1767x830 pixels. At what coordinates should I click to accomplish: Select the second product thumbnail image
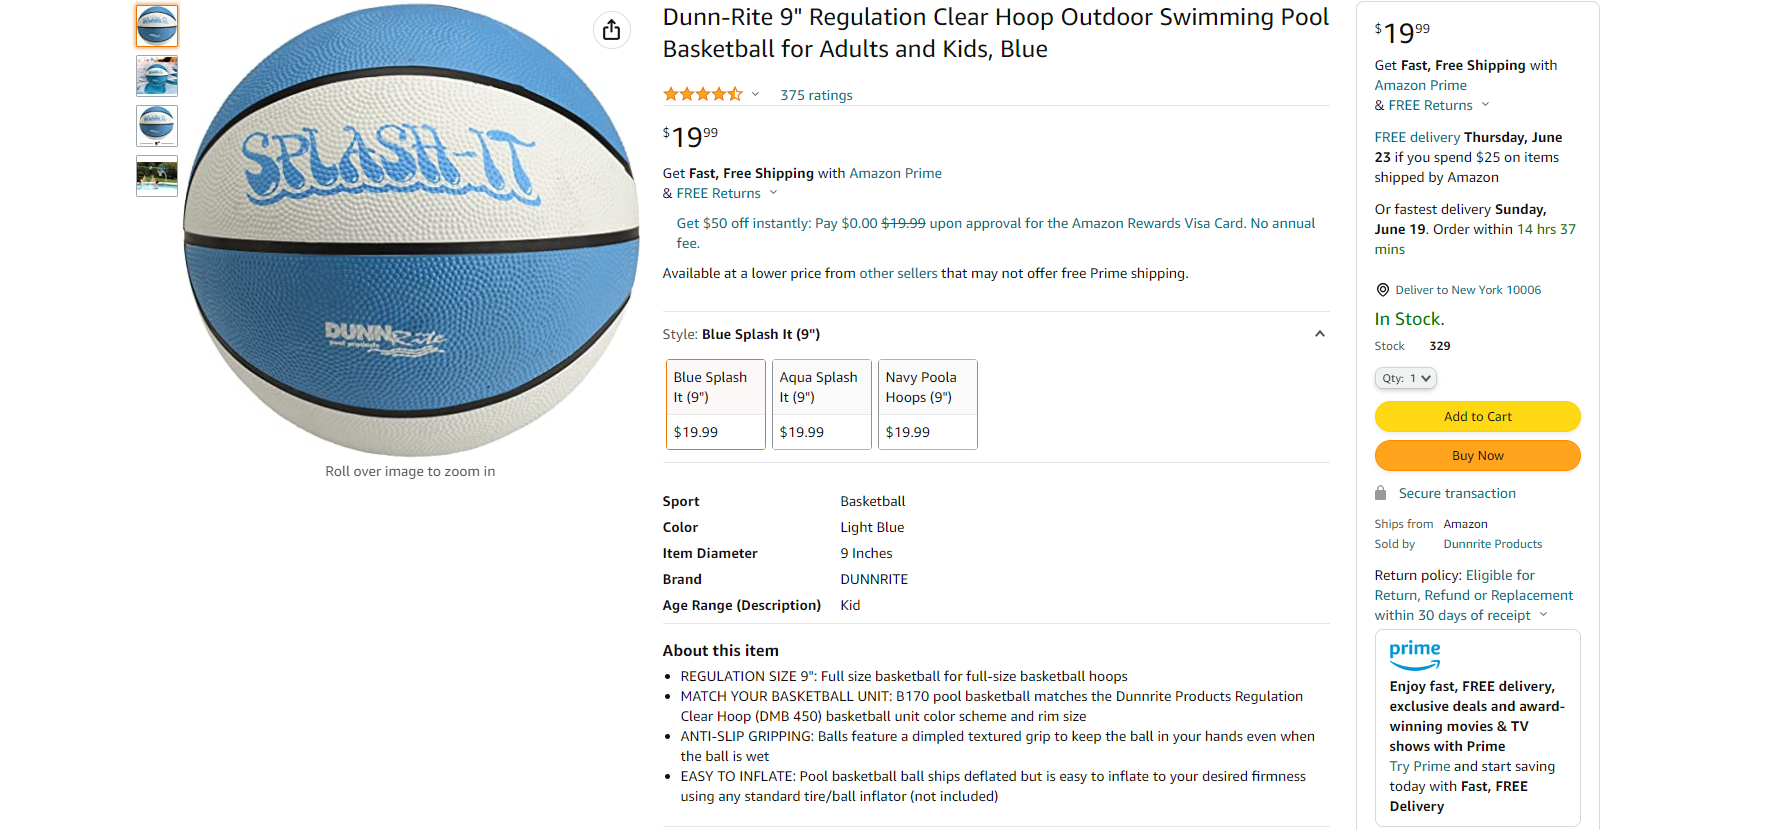tap(157, 76)
